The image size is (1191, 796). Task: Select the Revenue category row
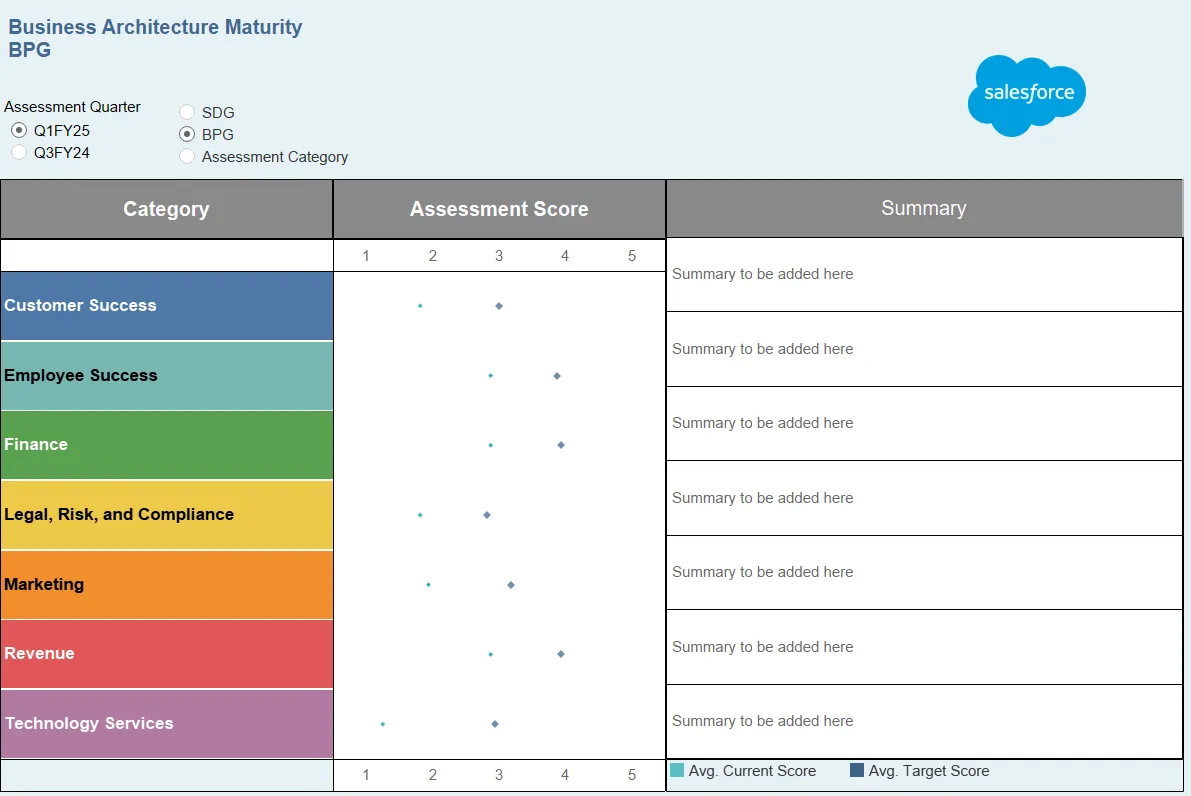[167, 654]
